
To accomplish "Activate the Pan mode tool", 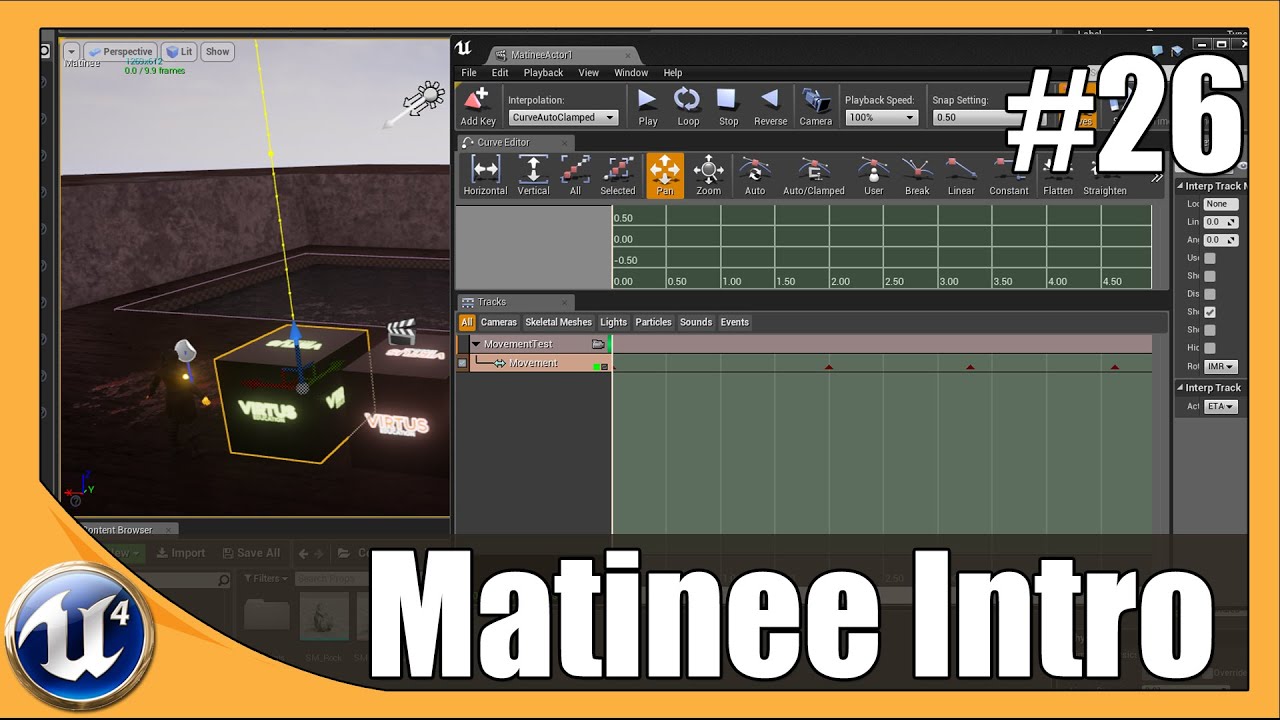I will pos(665,176).
